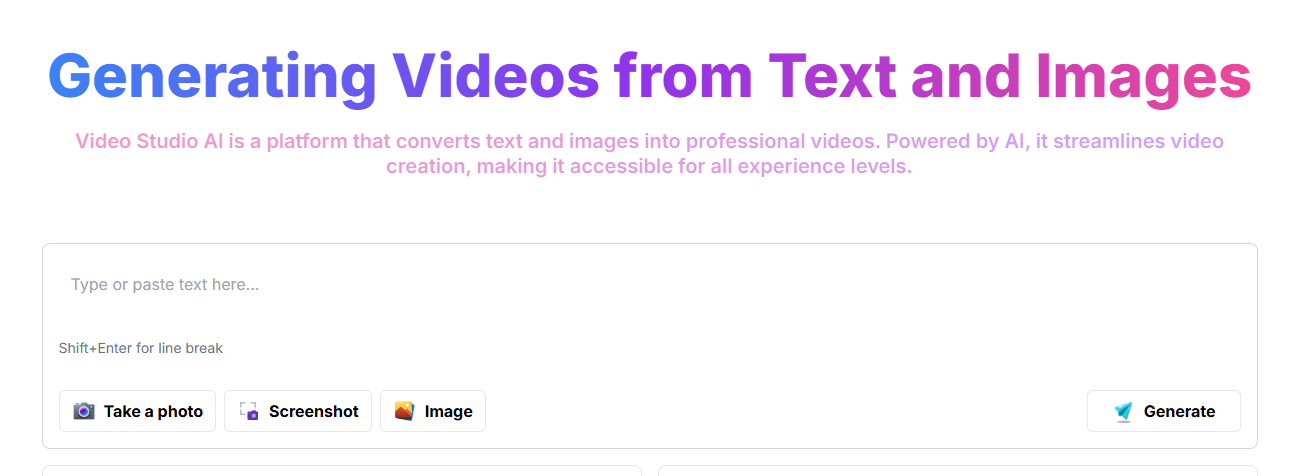
Task: Click 'Shift+Enter for line break' hint text
Action: [x=141, y=348]
